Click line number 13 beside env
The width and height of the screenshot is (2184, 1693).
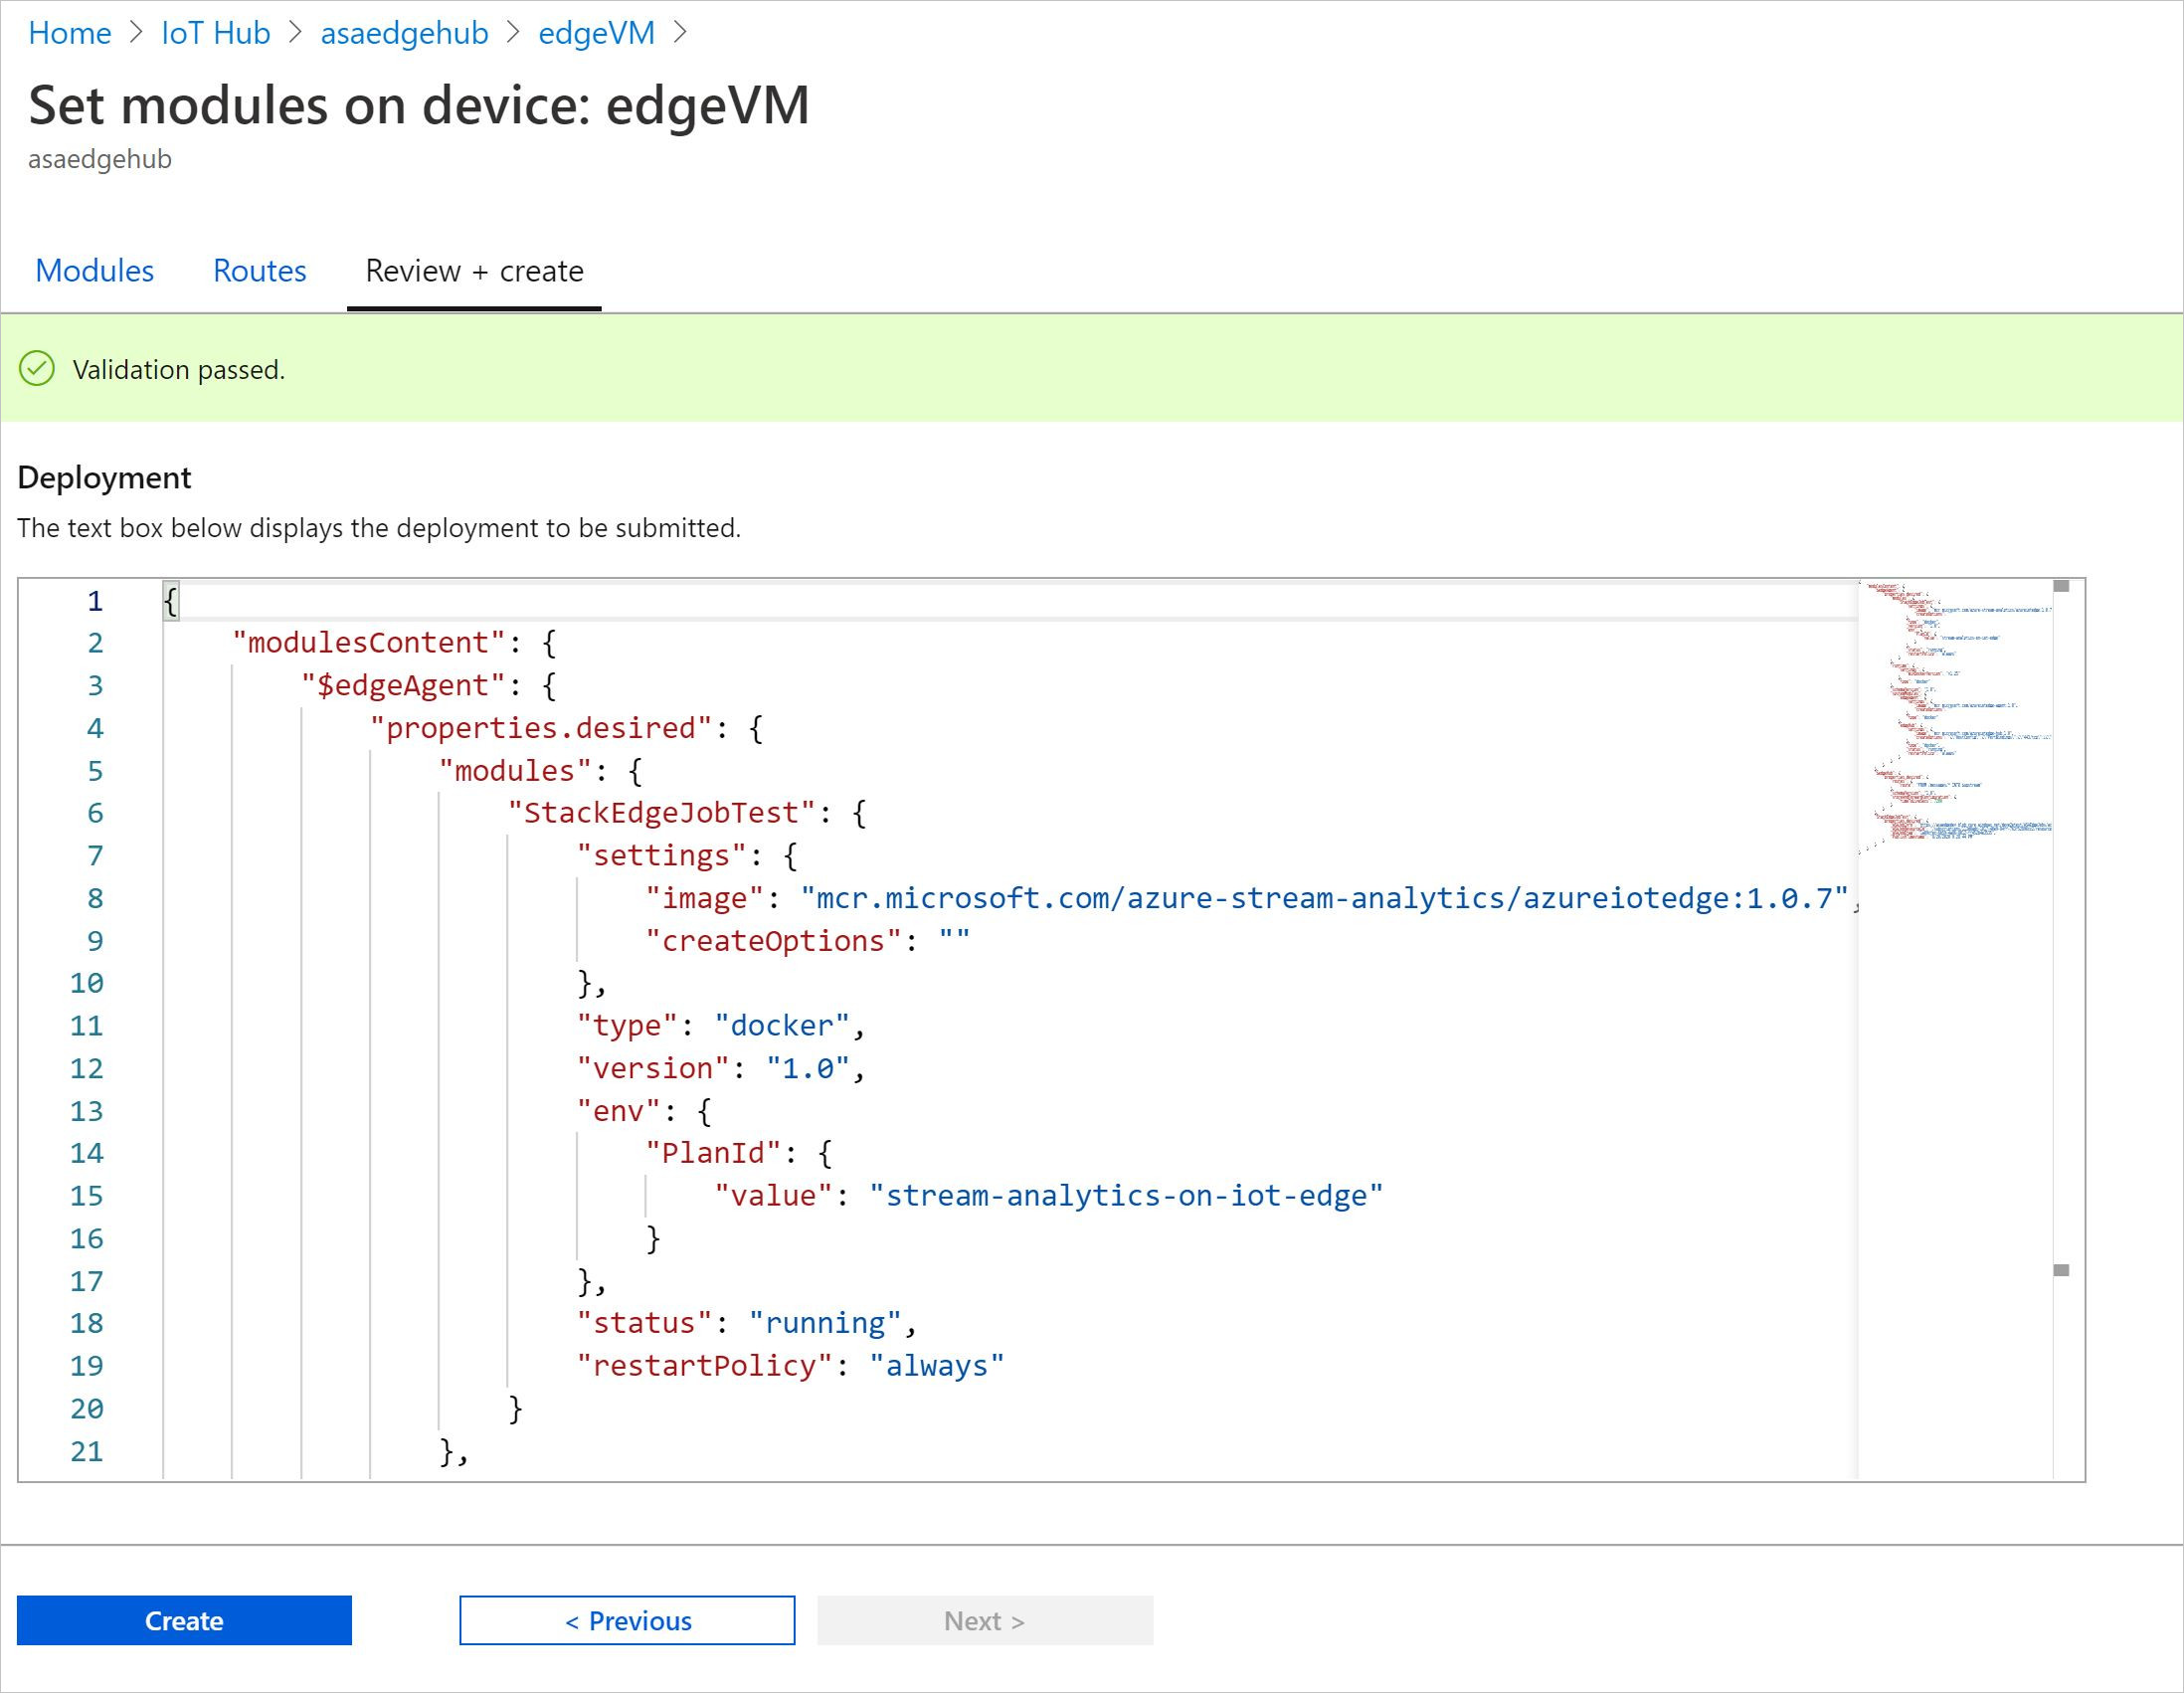click(87, 1111)
